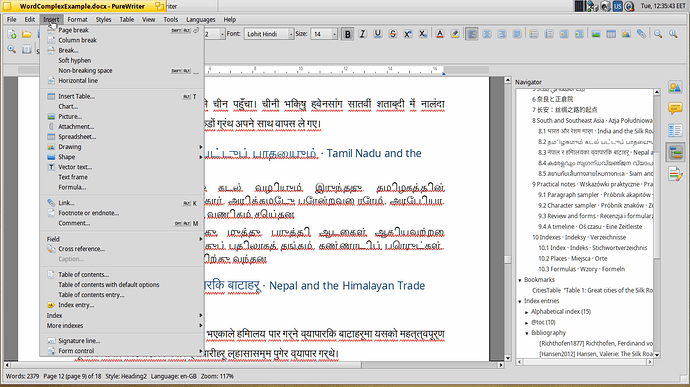Align text right

(502, 34)
